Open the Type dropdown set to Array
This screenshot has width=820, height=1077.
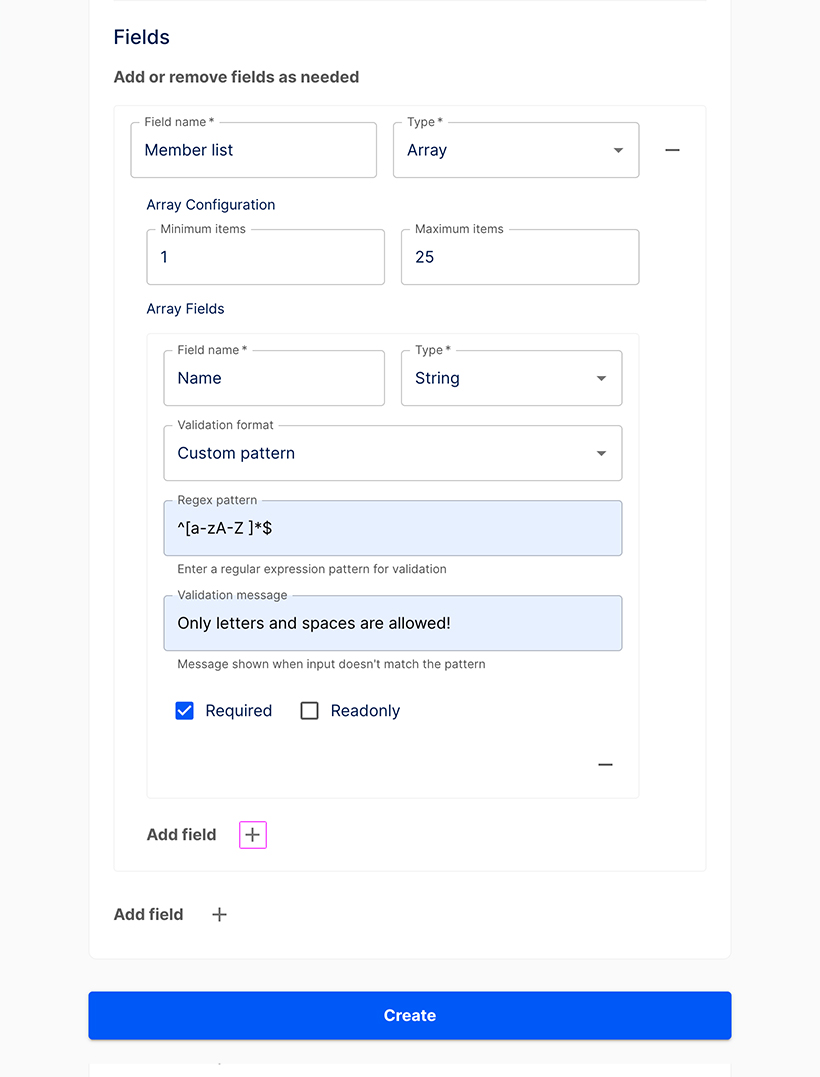point(516,150)
